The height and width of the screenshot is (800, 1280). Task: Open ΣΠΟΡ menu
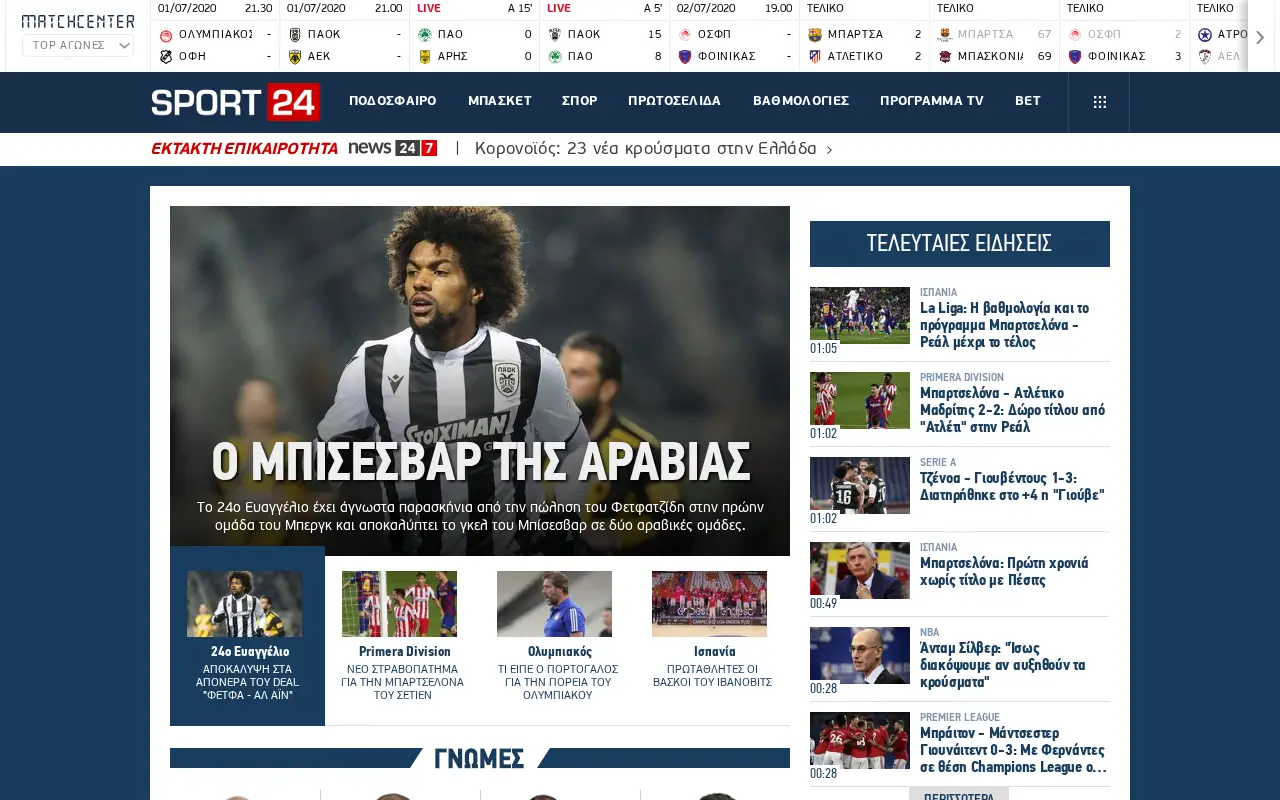[579, 101]
